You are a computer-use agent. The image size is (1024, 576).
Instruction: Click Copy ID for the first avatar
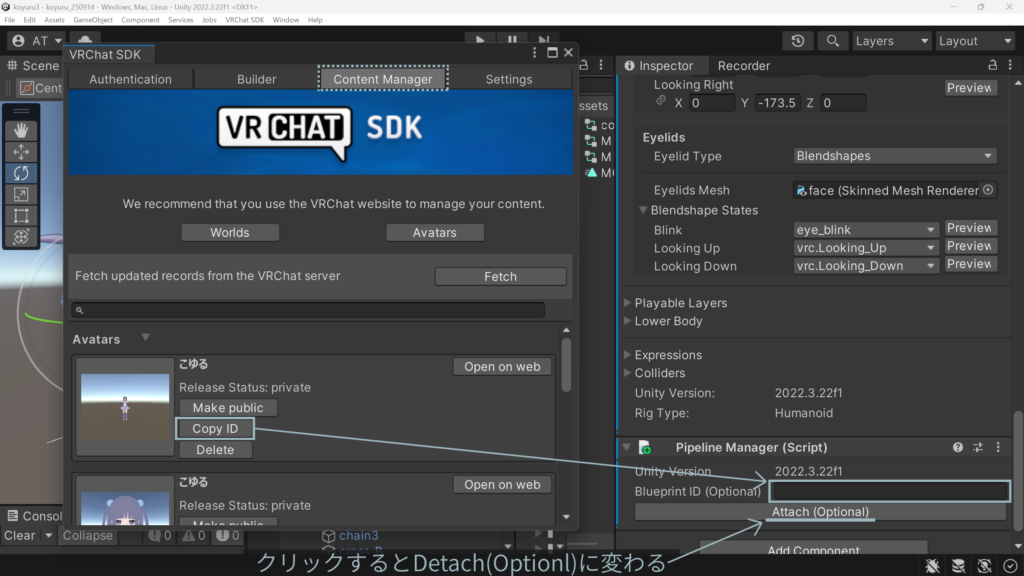coord(215,428)
